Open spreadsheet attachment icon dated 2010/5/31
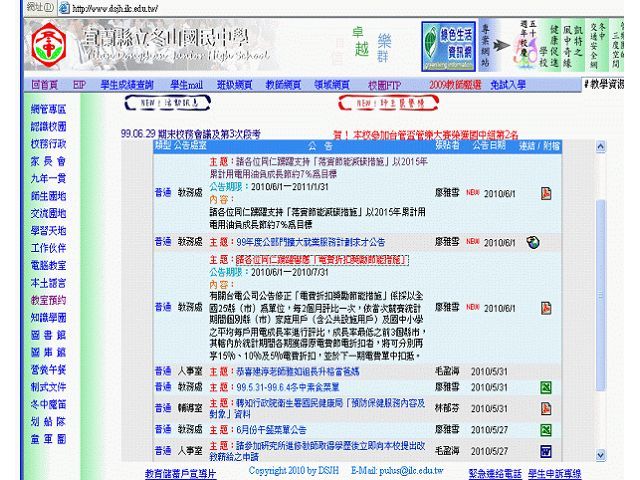640x480 pixels. [545, 387]
